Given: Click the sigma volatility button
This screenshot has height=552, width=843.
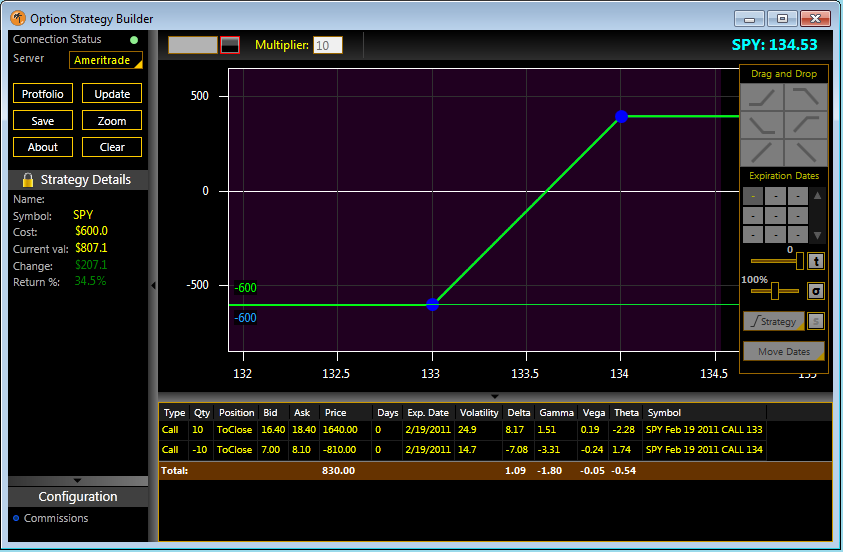Looking at the screenshot, I should point(816,291).
